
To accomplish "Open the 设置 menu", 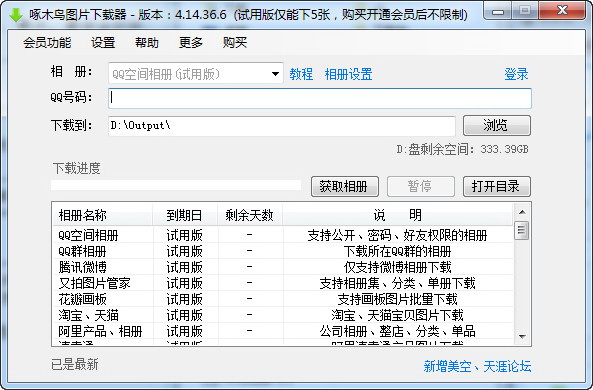I will click(x=103, y=42).
